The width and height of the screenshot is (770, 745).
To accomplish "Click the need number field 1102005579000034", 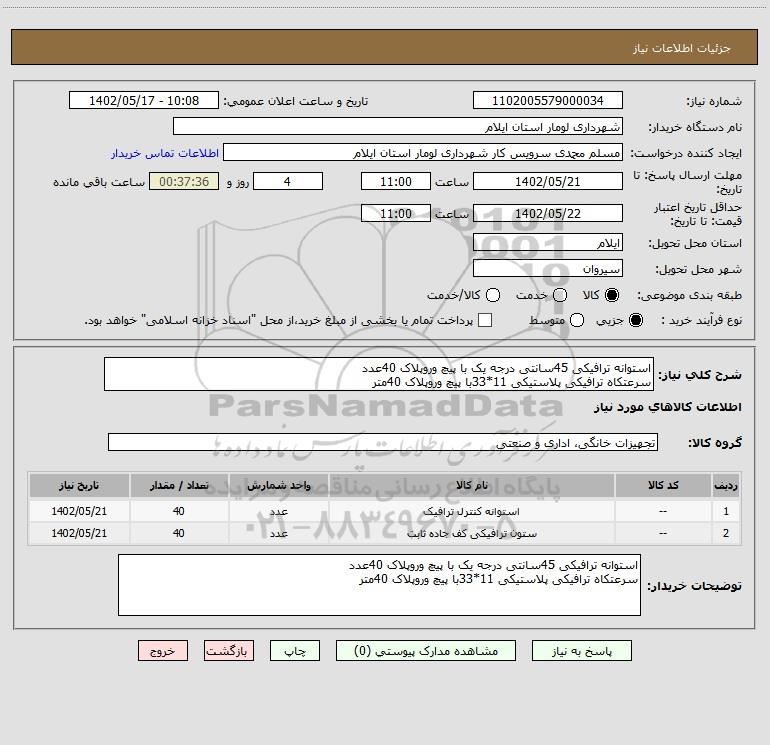I will [x=548, y=100].
